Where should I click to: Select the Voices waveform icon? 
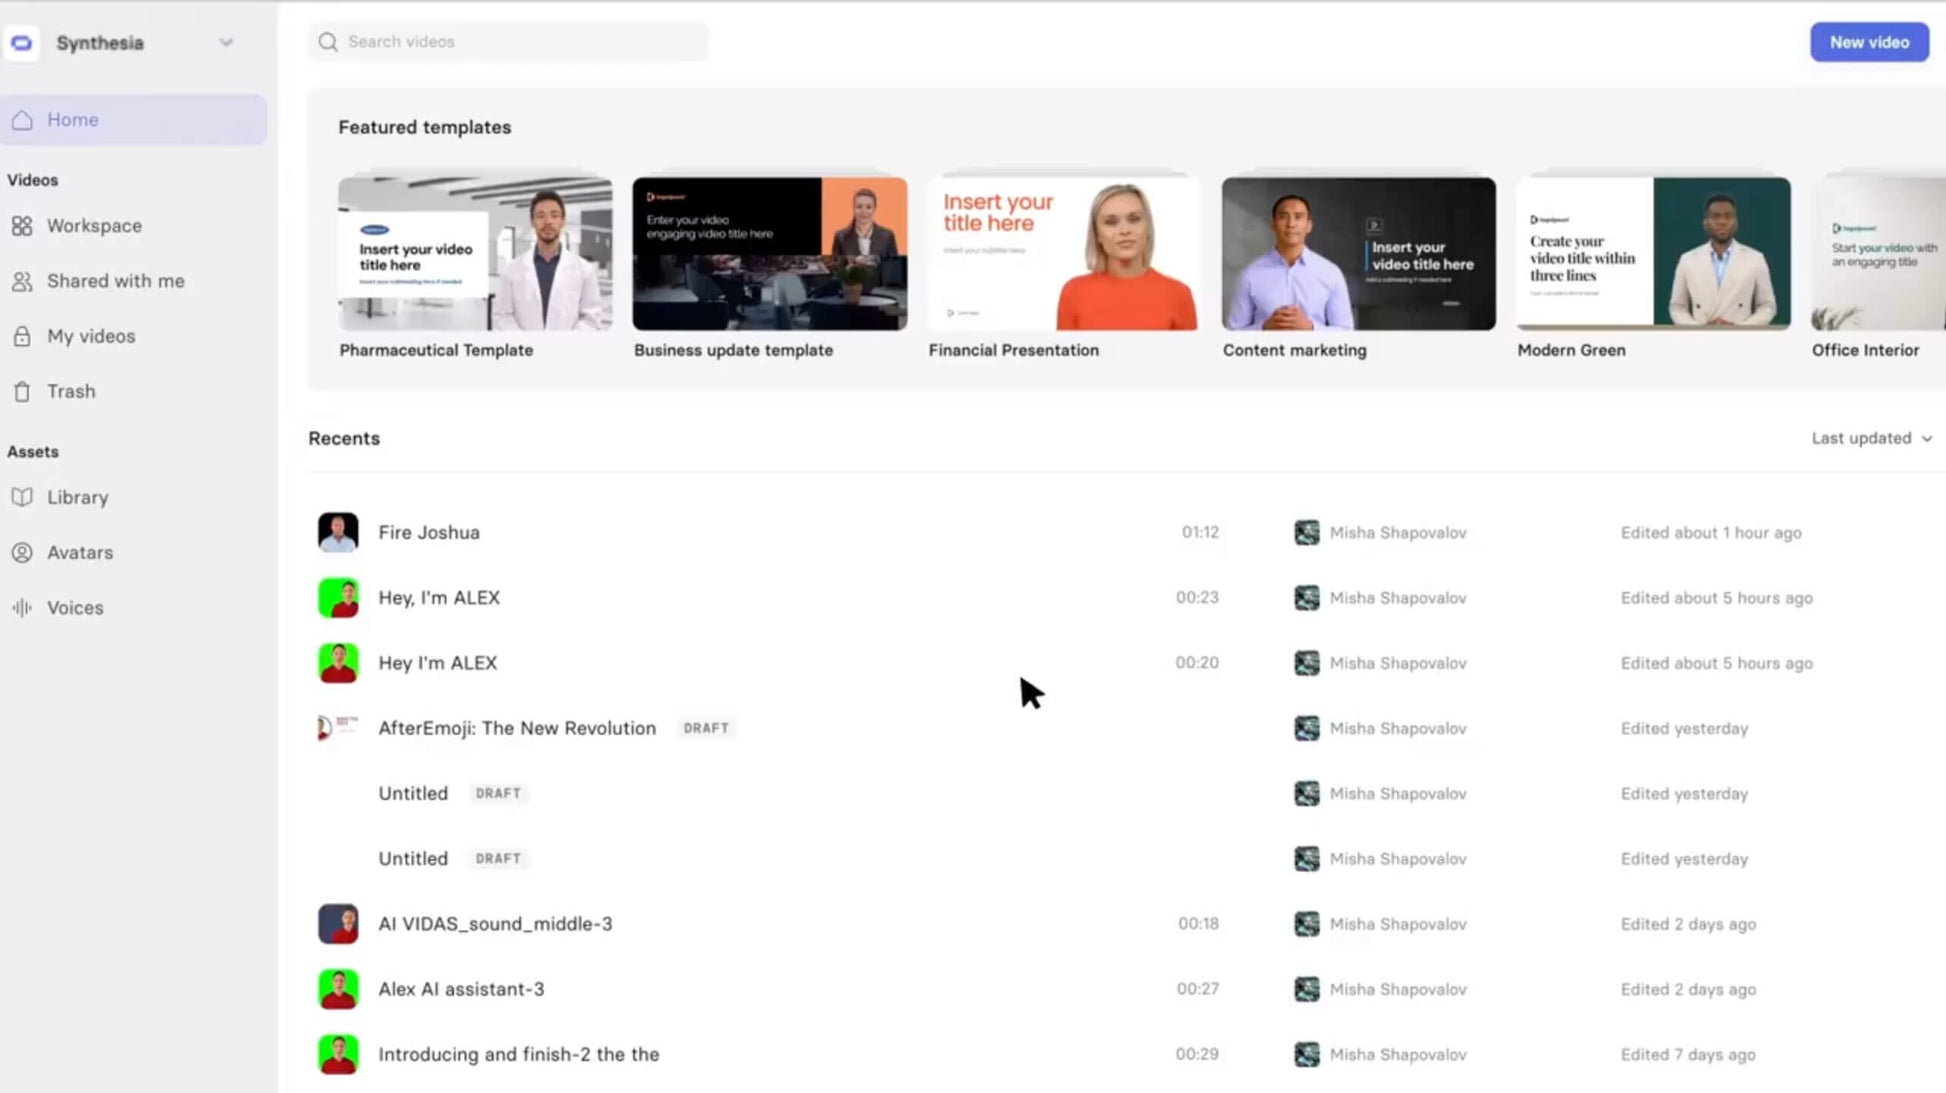[23, 607]
